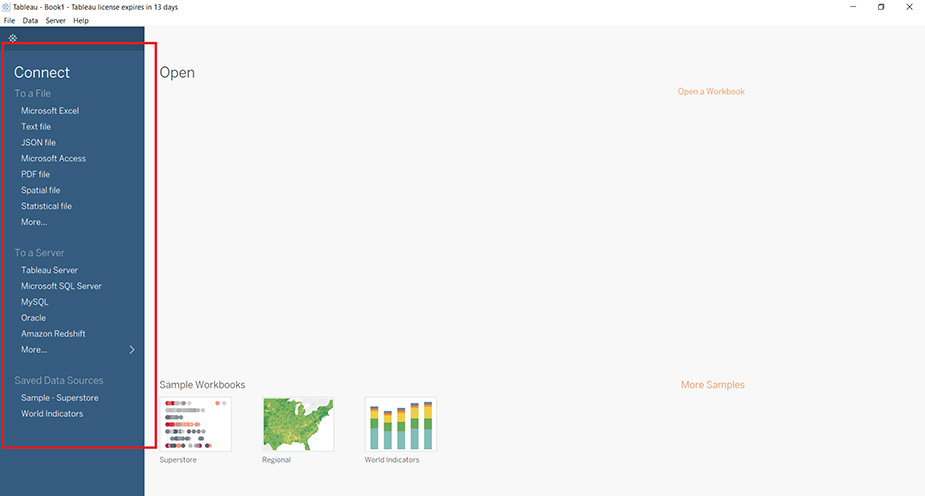Minimize the Tableau window
Screen dimensions: 925x496
point(853,7)
